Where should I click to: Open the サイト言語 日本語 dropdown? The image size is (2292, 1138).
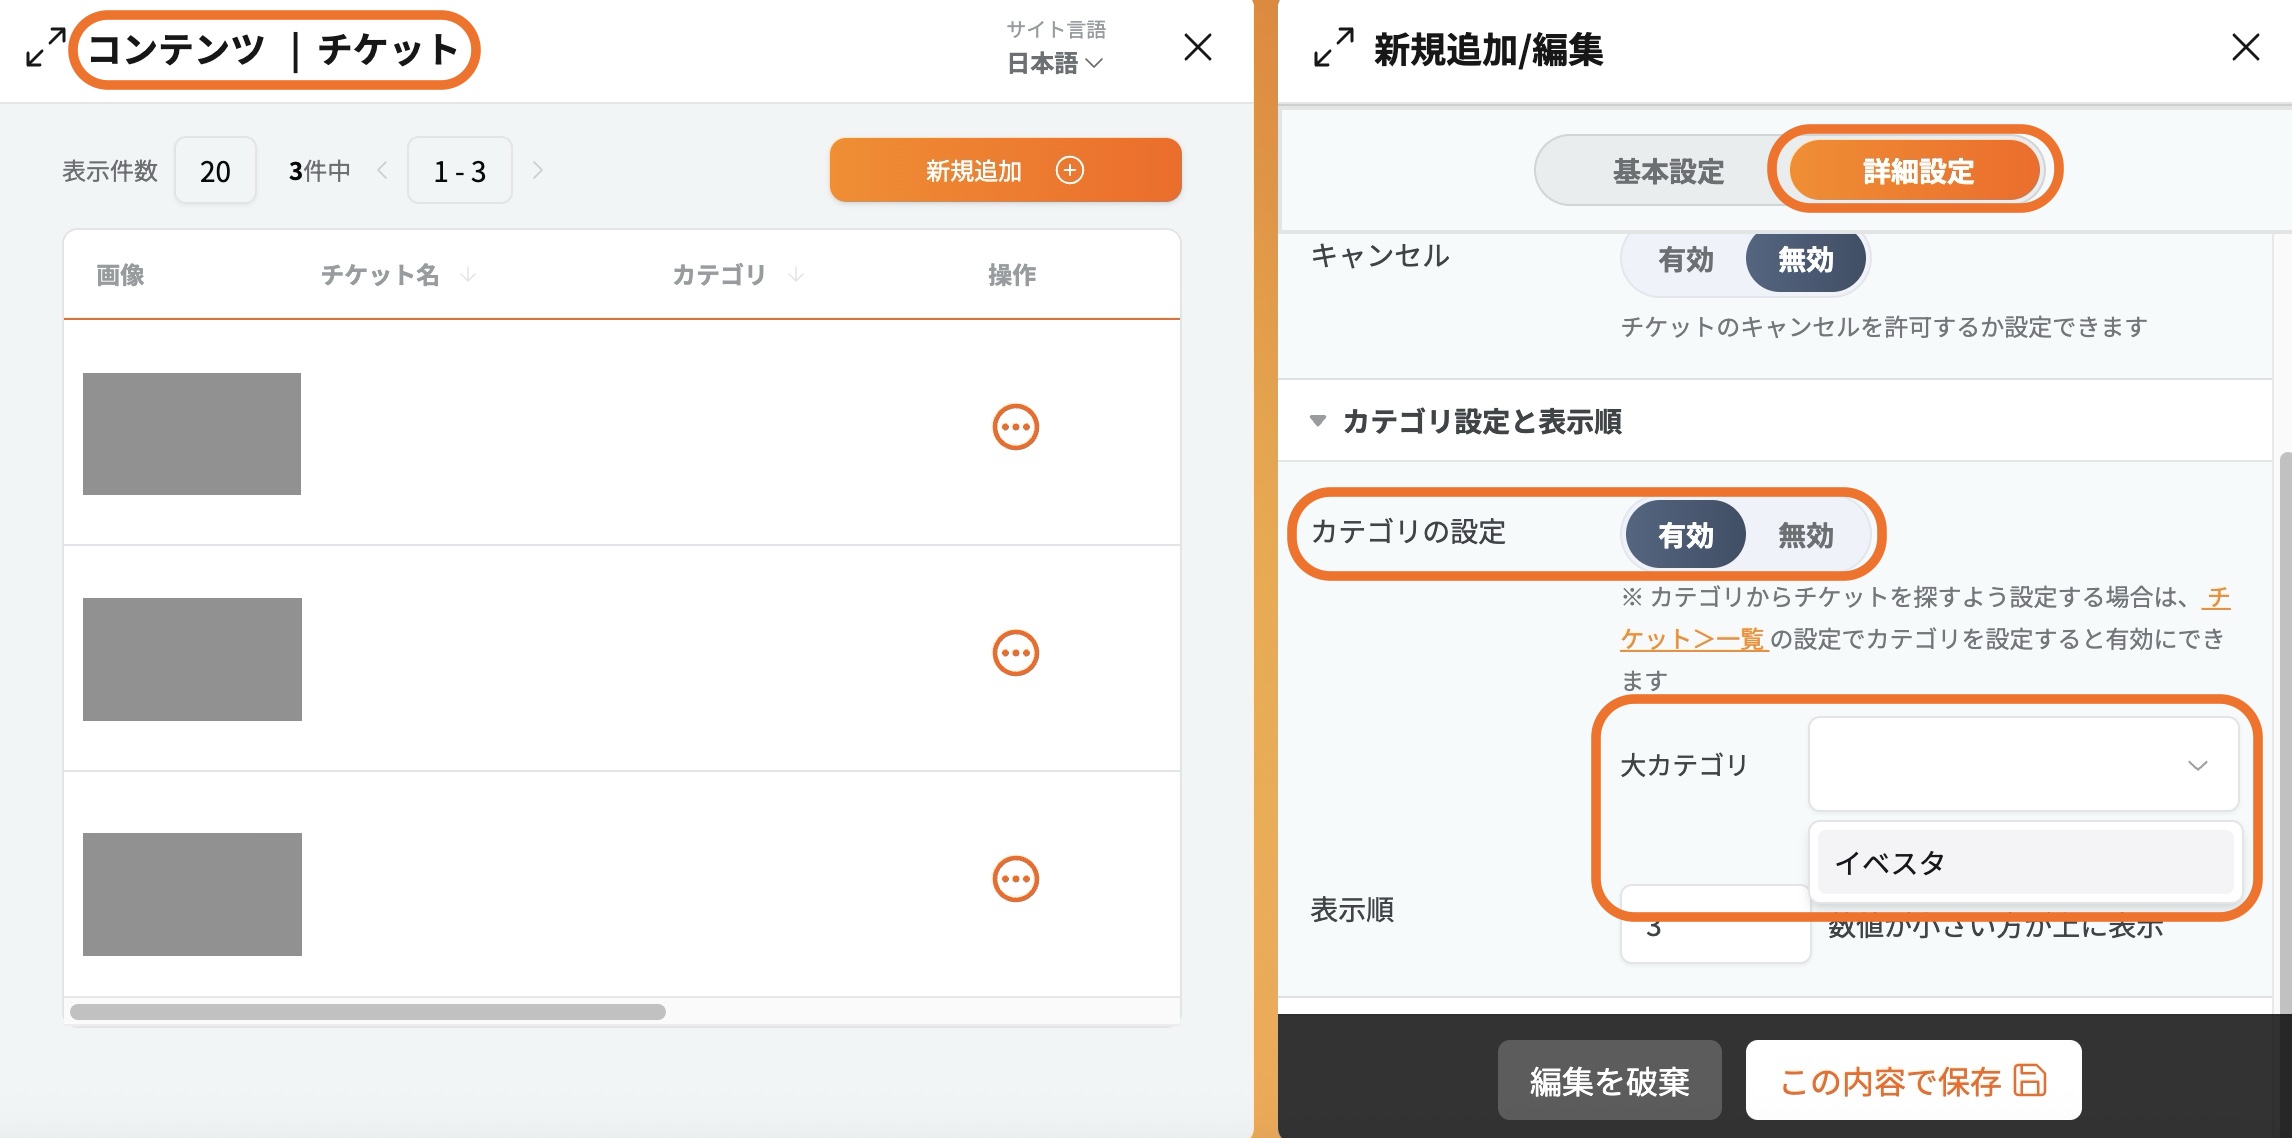click(x=1055, y=63)
